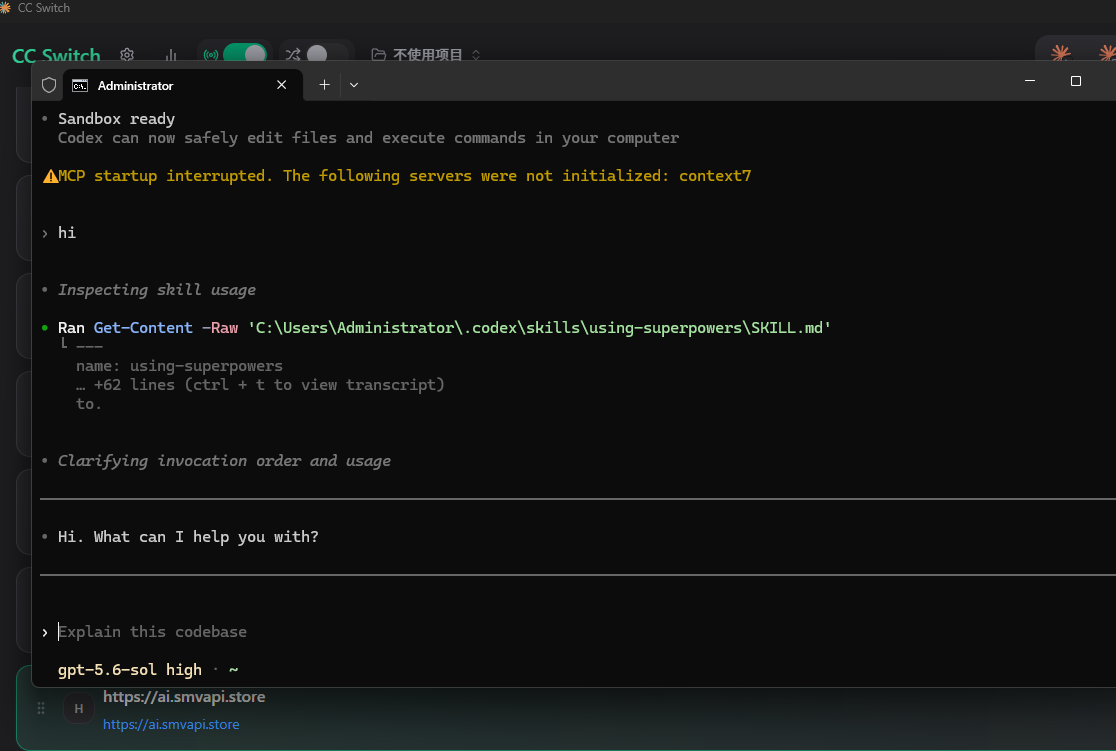
Task: Turn off the green proxy toggle switch
Action: point(245,53)
